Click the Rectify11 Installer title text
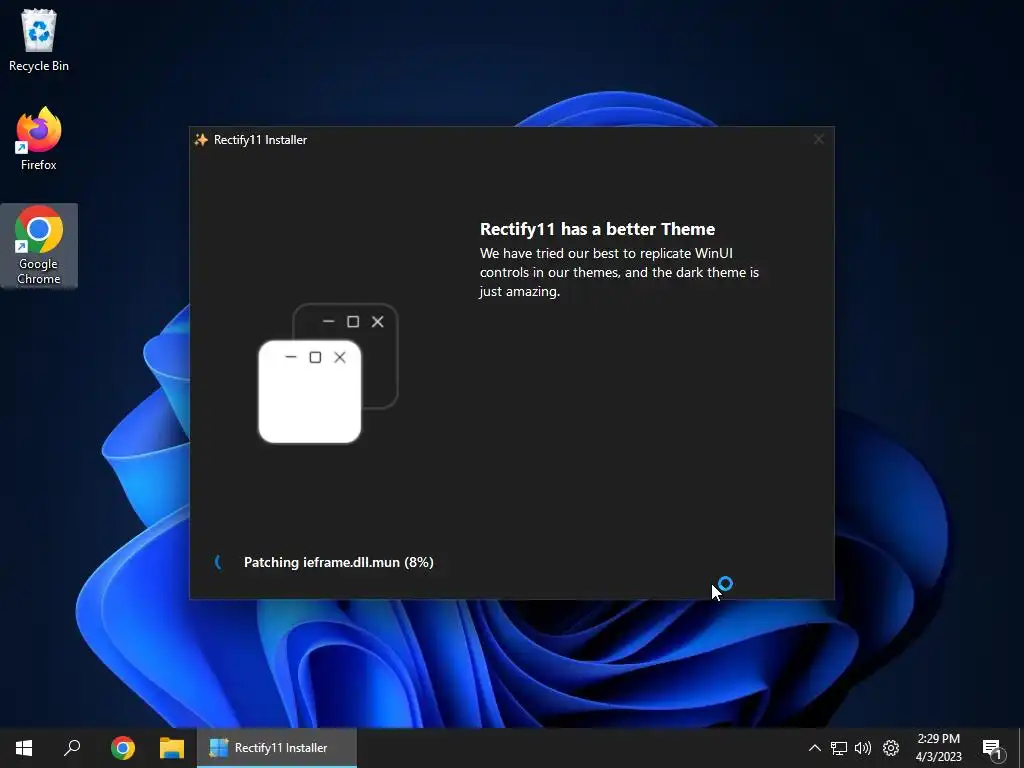Viewport: 1024px width, 768px height. point(260,140)
